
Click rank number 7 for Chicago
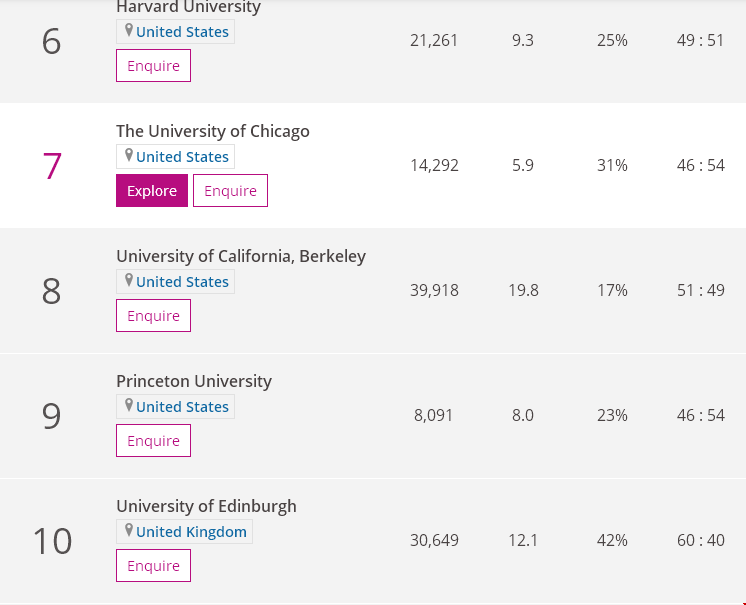[x=52, y=166]
